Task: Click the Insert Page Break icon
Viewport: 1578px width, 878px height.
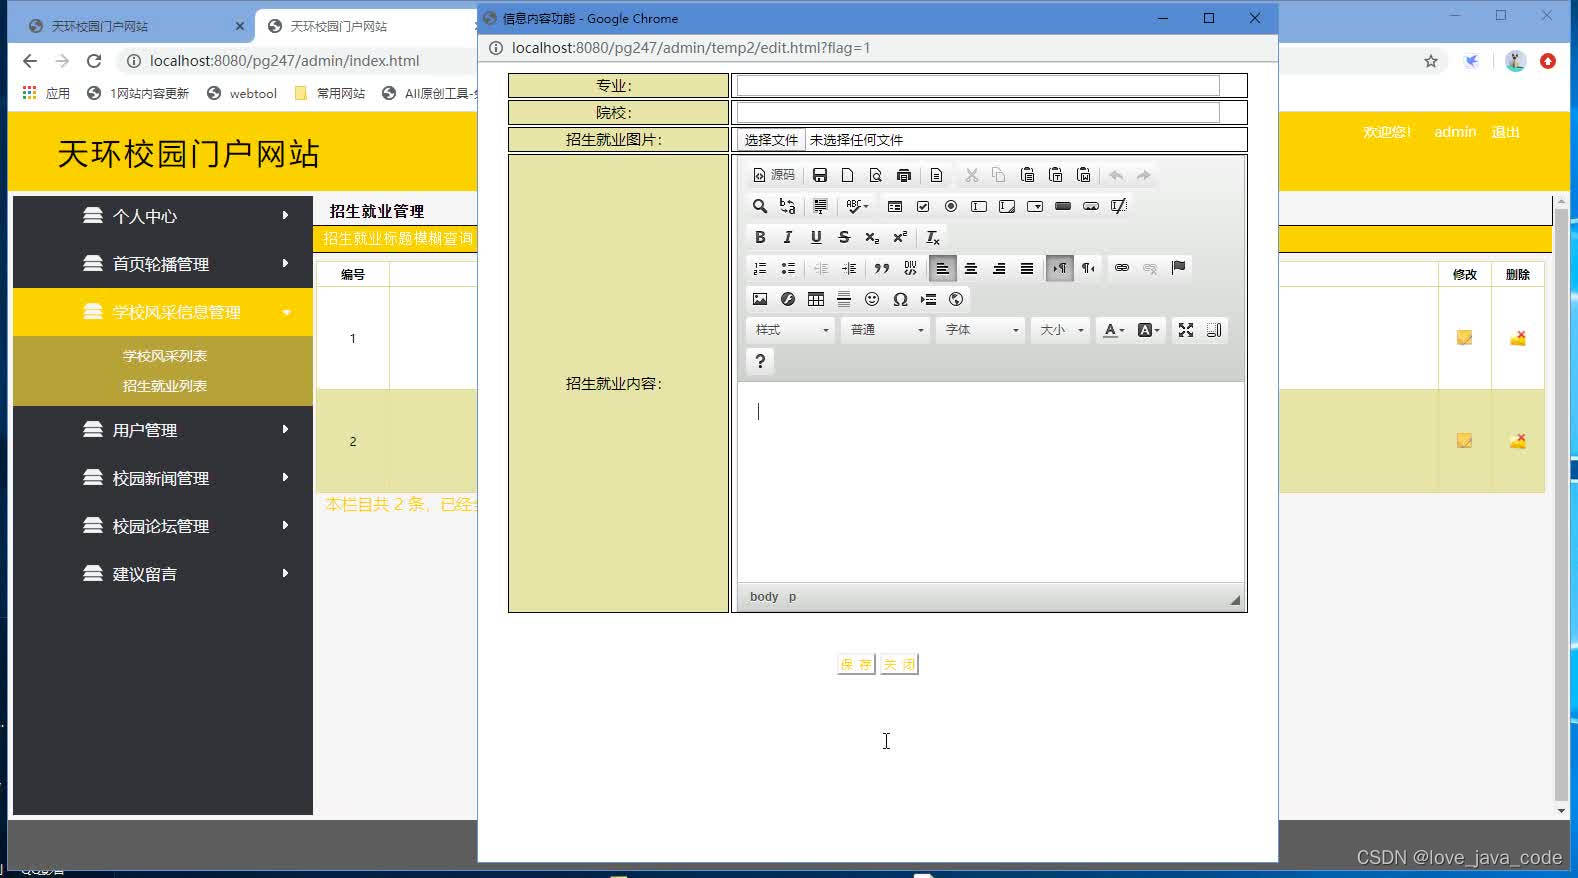Action: 928,299
